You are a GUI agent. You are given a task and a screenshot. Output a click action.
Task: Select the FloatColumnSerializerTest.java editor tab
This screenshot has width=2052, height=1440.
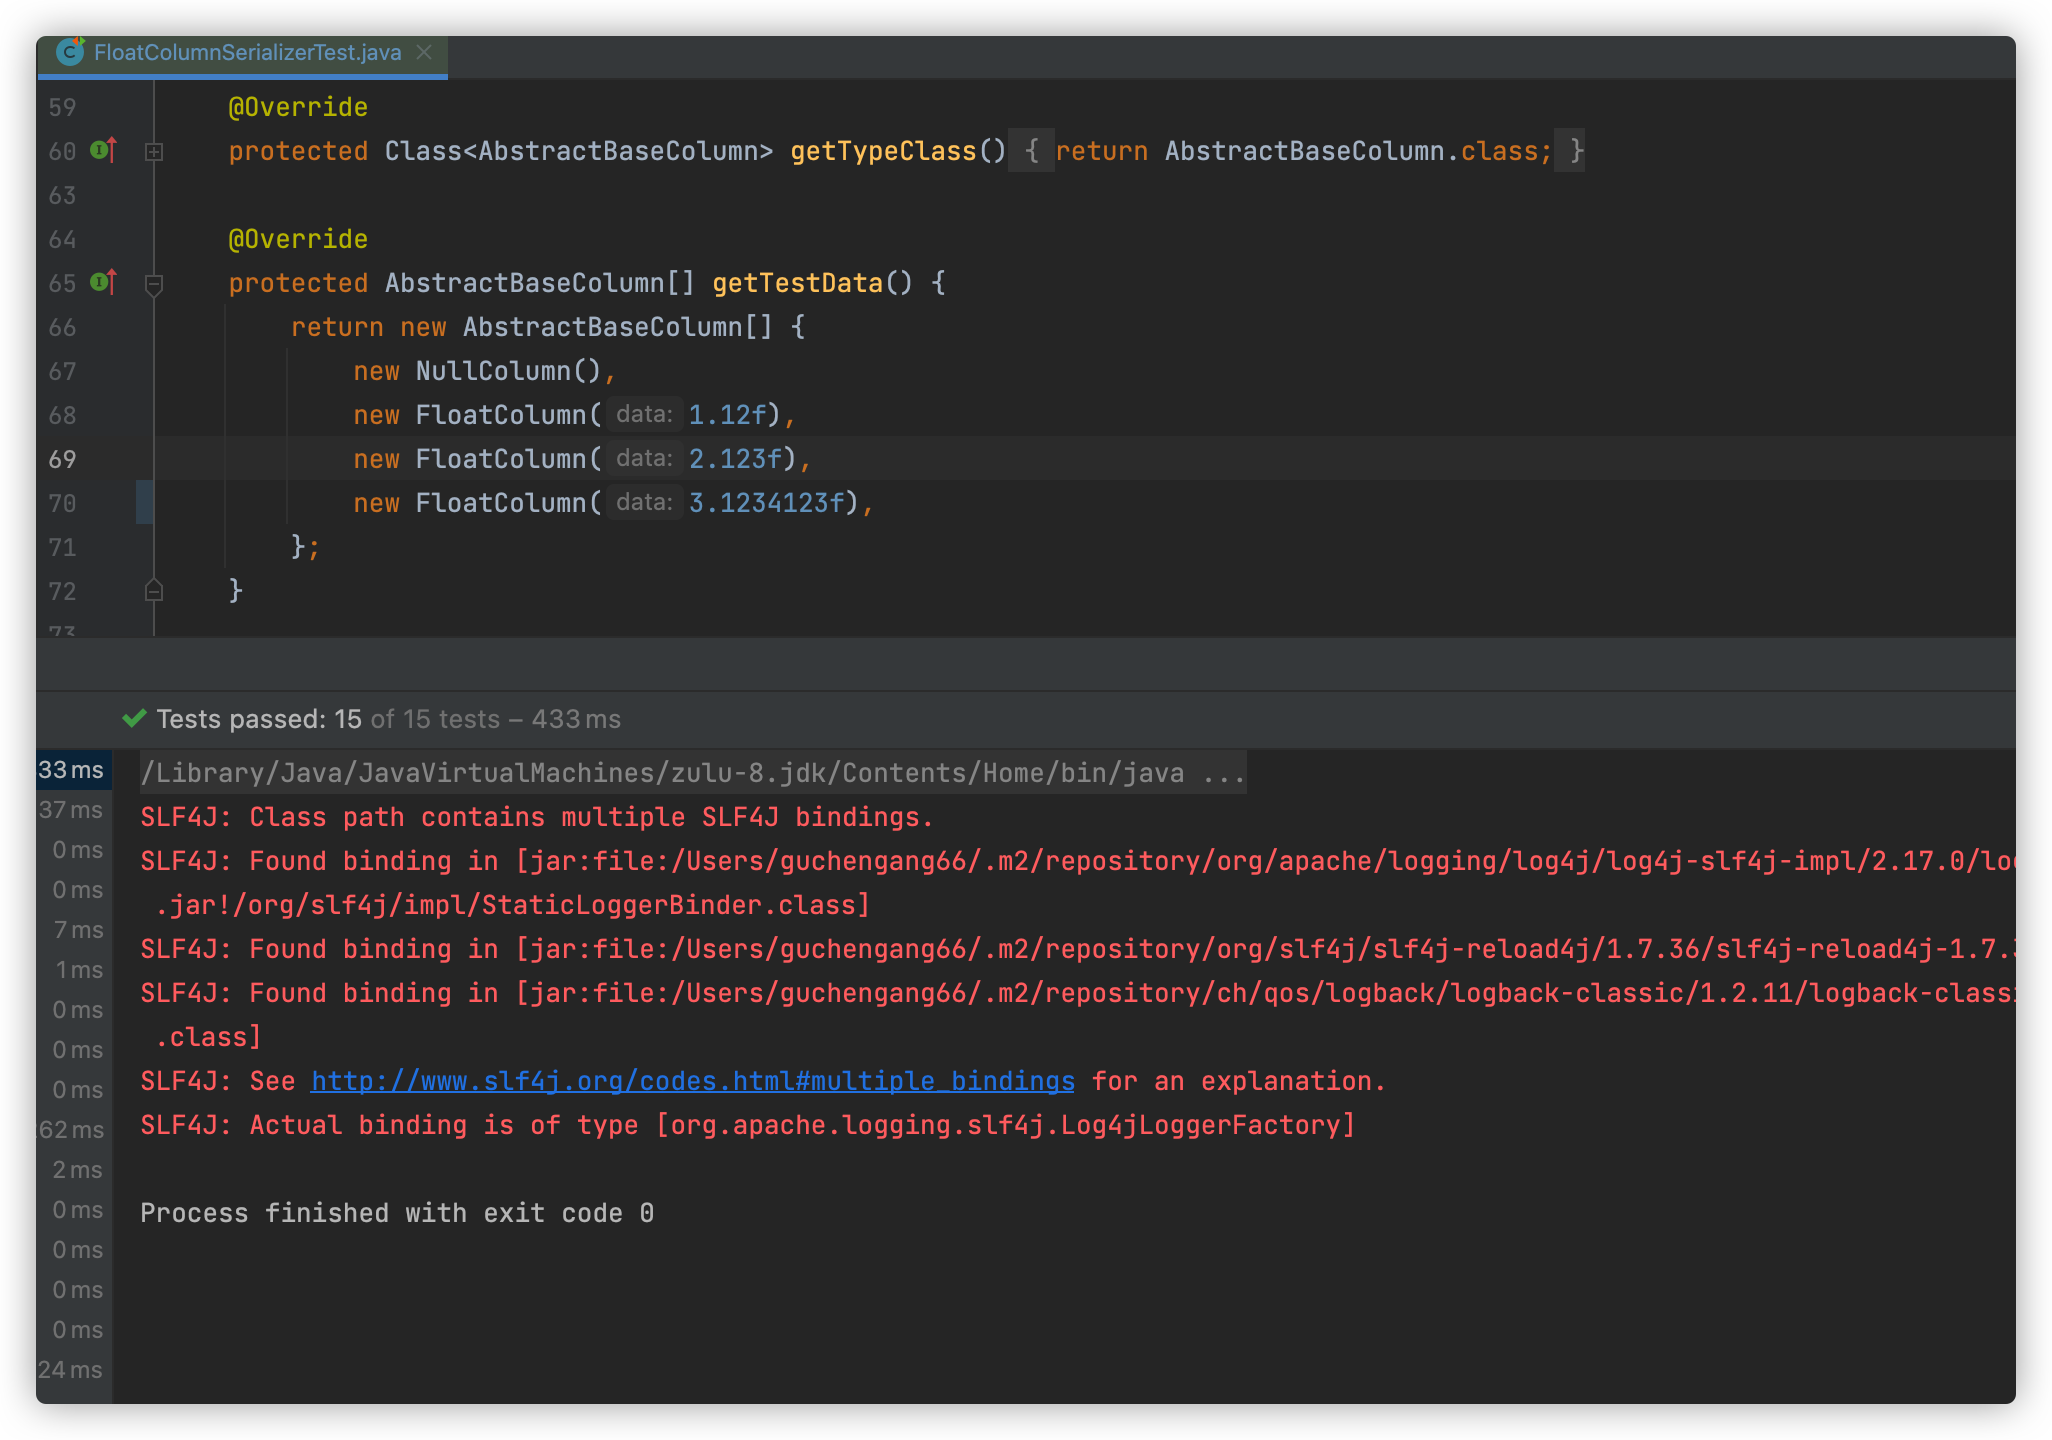(247, 52)
